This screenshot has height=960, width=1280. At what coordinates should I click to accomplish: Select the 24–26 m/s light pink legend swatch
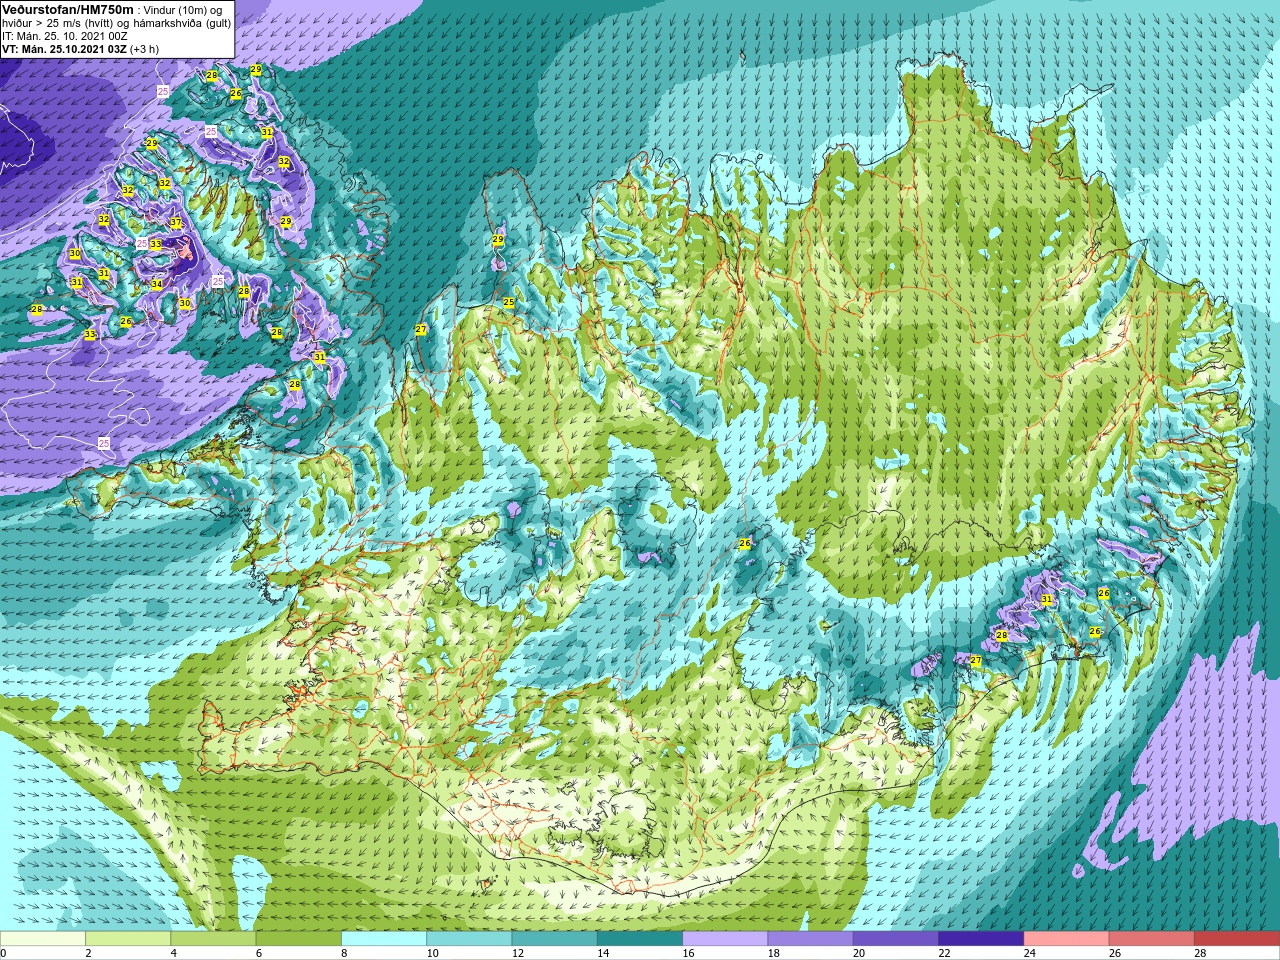(x=1066, y=939)
